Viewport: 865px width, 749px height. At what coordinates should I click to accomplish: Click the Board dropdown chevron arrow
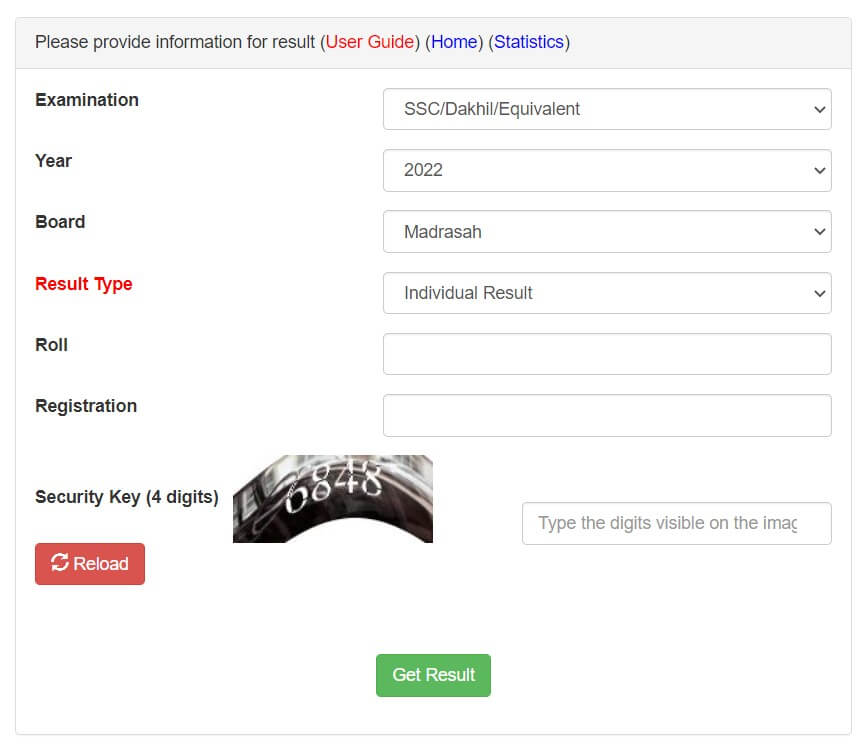tap(819, 231)
